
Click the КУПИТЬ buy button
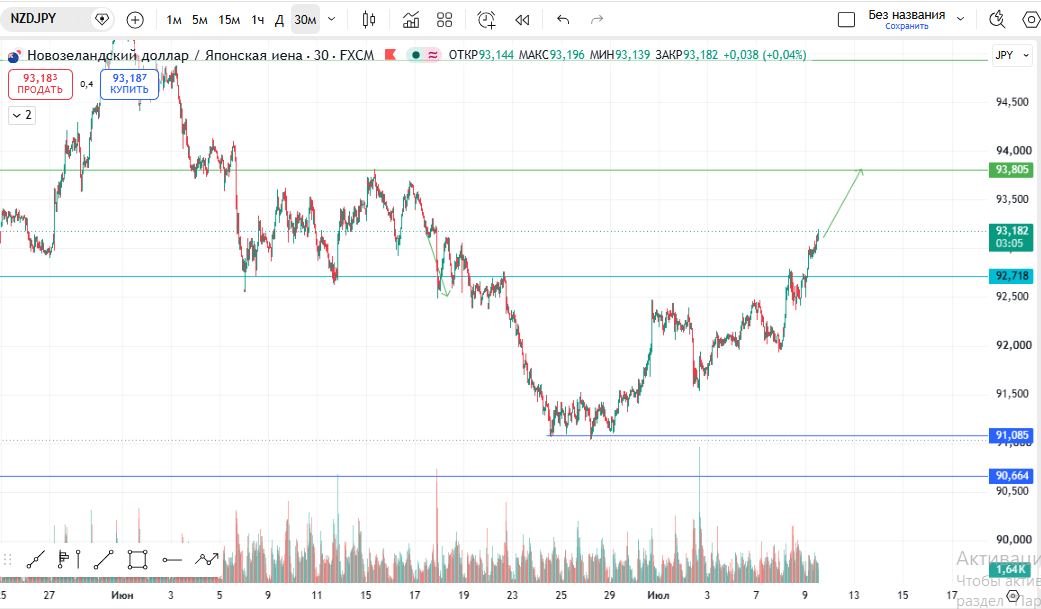pos(129,84)
